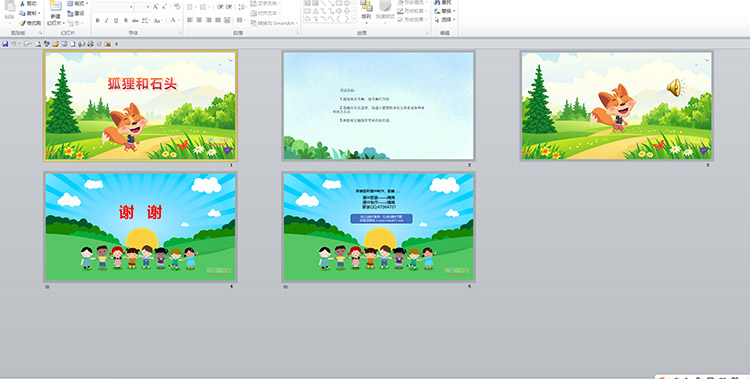Screen dimensions: 750x379
Task: Open the Change Case Aa dropdown
Action: (158, 20)
